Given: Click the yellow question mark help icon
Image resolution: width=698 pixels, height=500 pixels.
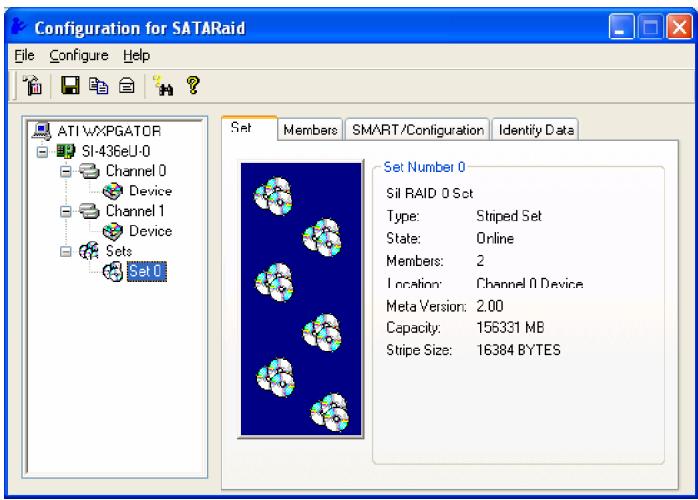Looking at the screenshot, I should click(193, 85).
